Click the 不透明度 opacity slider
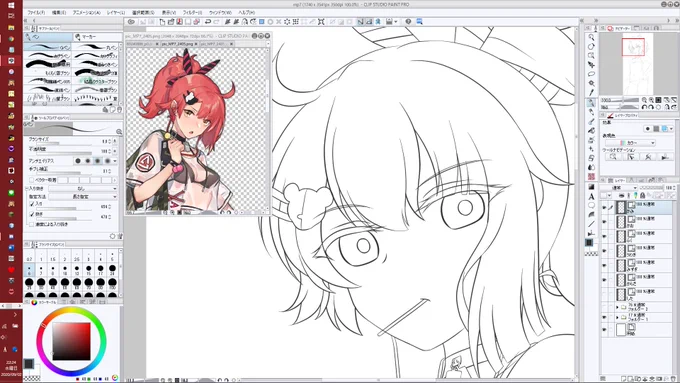This screenshot has height=383, width=680. pyautogui.click(x=64, y=153)
